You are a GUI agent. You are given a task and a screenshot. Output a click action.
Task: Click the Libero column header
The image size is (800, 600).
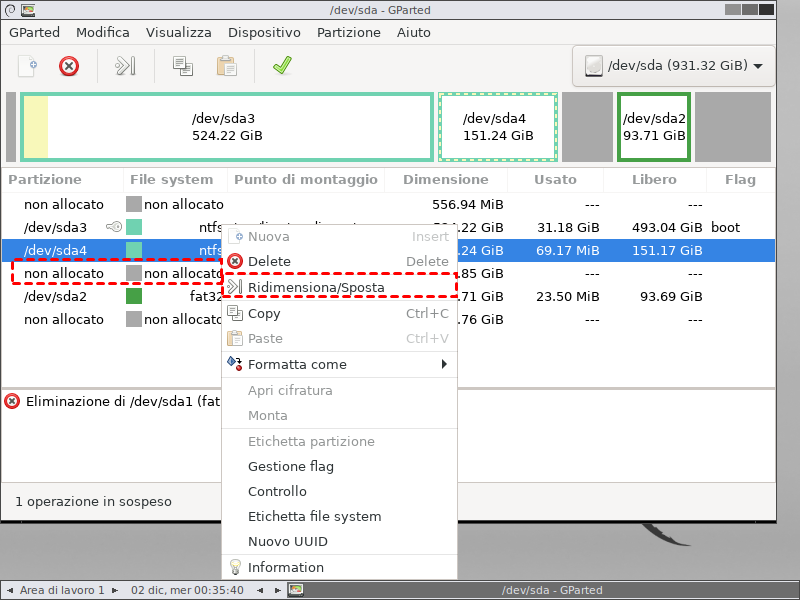click(x=654, y=180)
